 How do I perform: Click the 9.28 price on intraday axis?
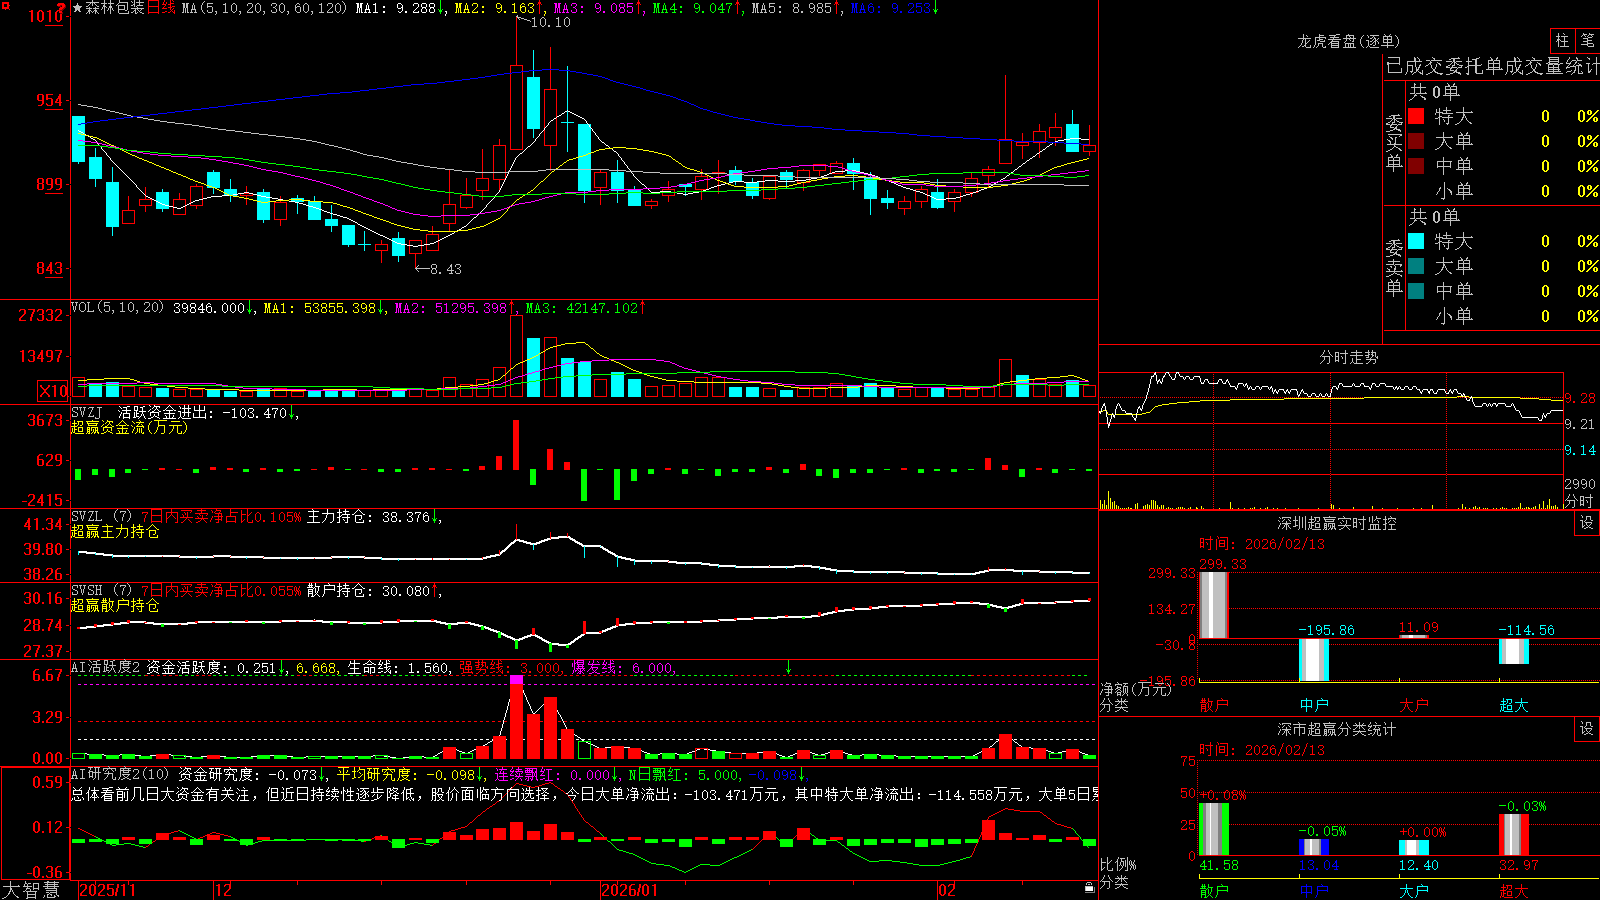[1580, 398]
